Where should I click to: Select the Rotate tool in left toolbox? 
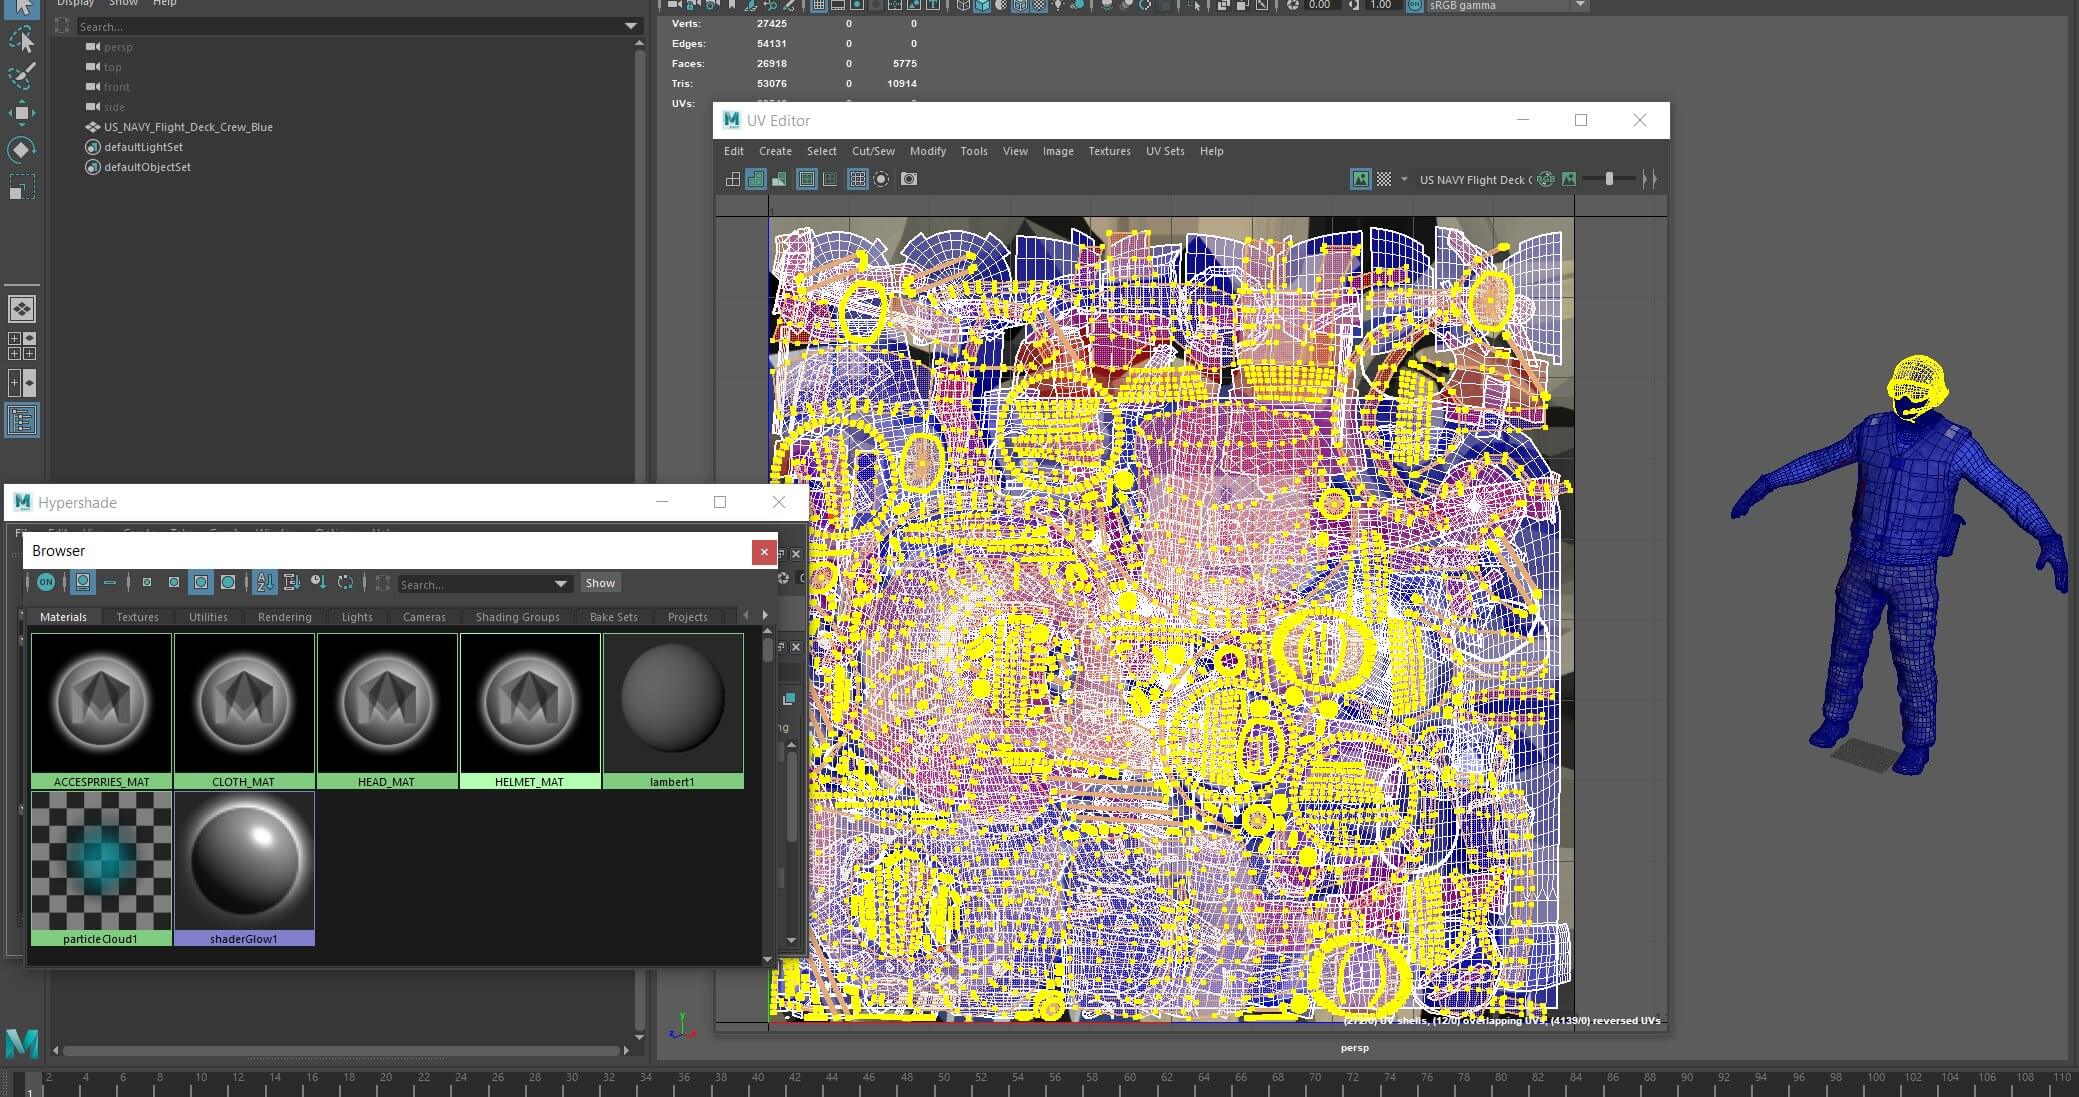point(21,150)
